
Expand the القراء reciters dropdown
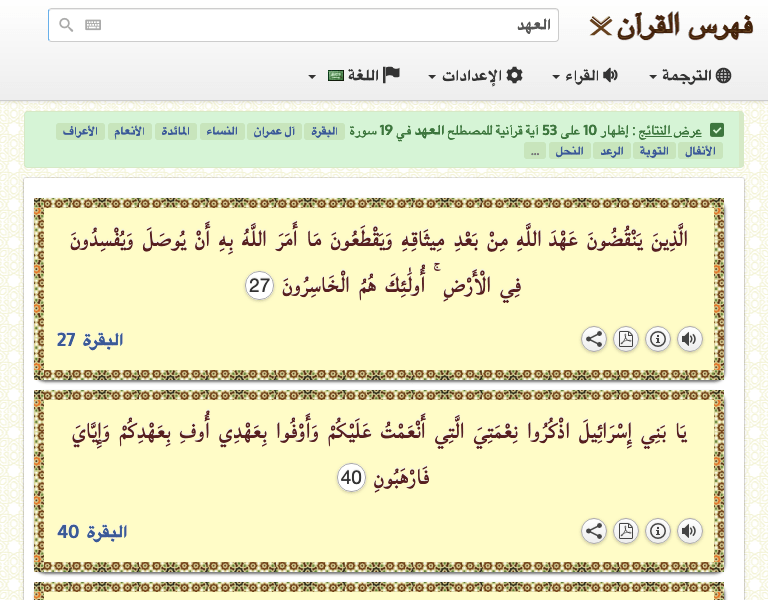pos(585,76)
